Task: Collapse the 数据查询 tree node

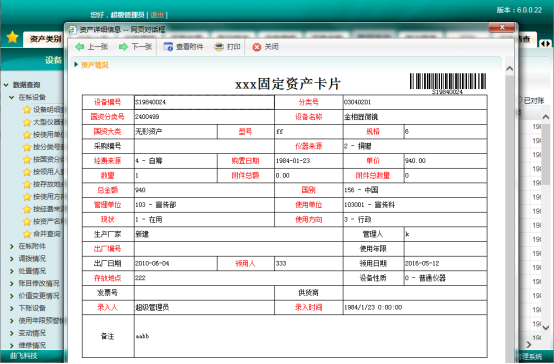Action: coord(6,85)
